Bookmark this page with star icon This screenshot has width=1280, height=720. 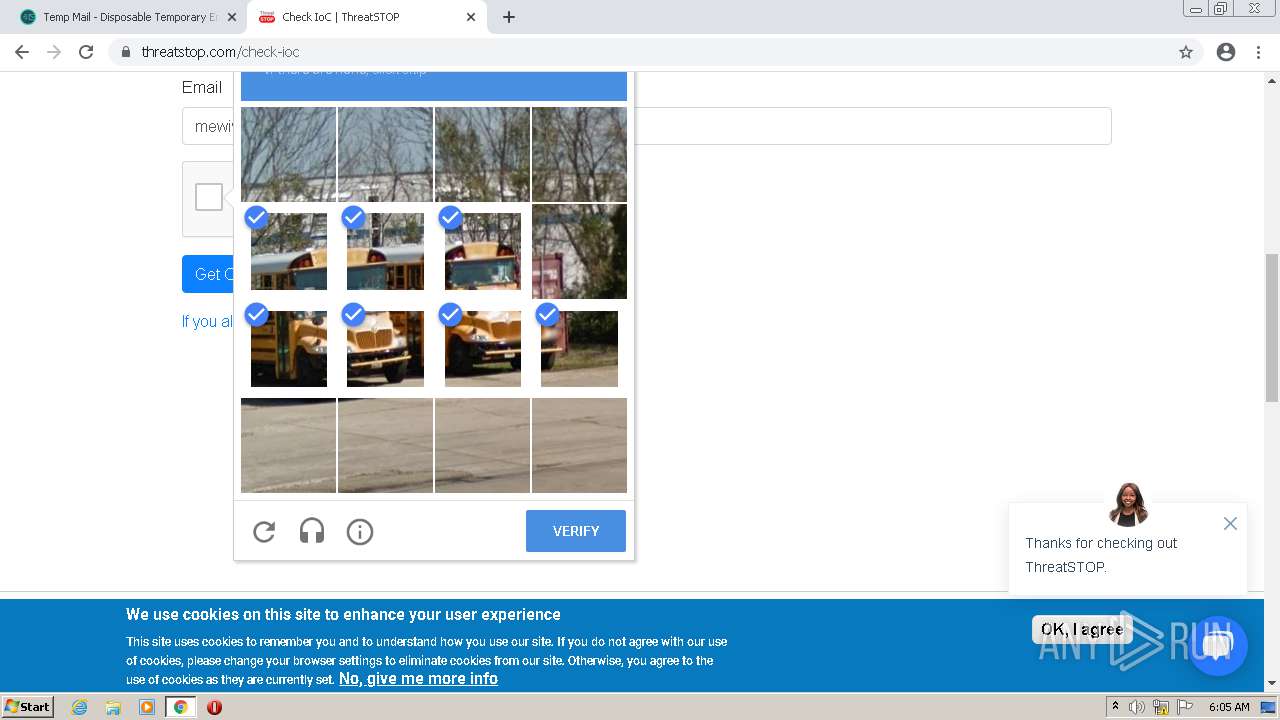[x=1186, y=52]
